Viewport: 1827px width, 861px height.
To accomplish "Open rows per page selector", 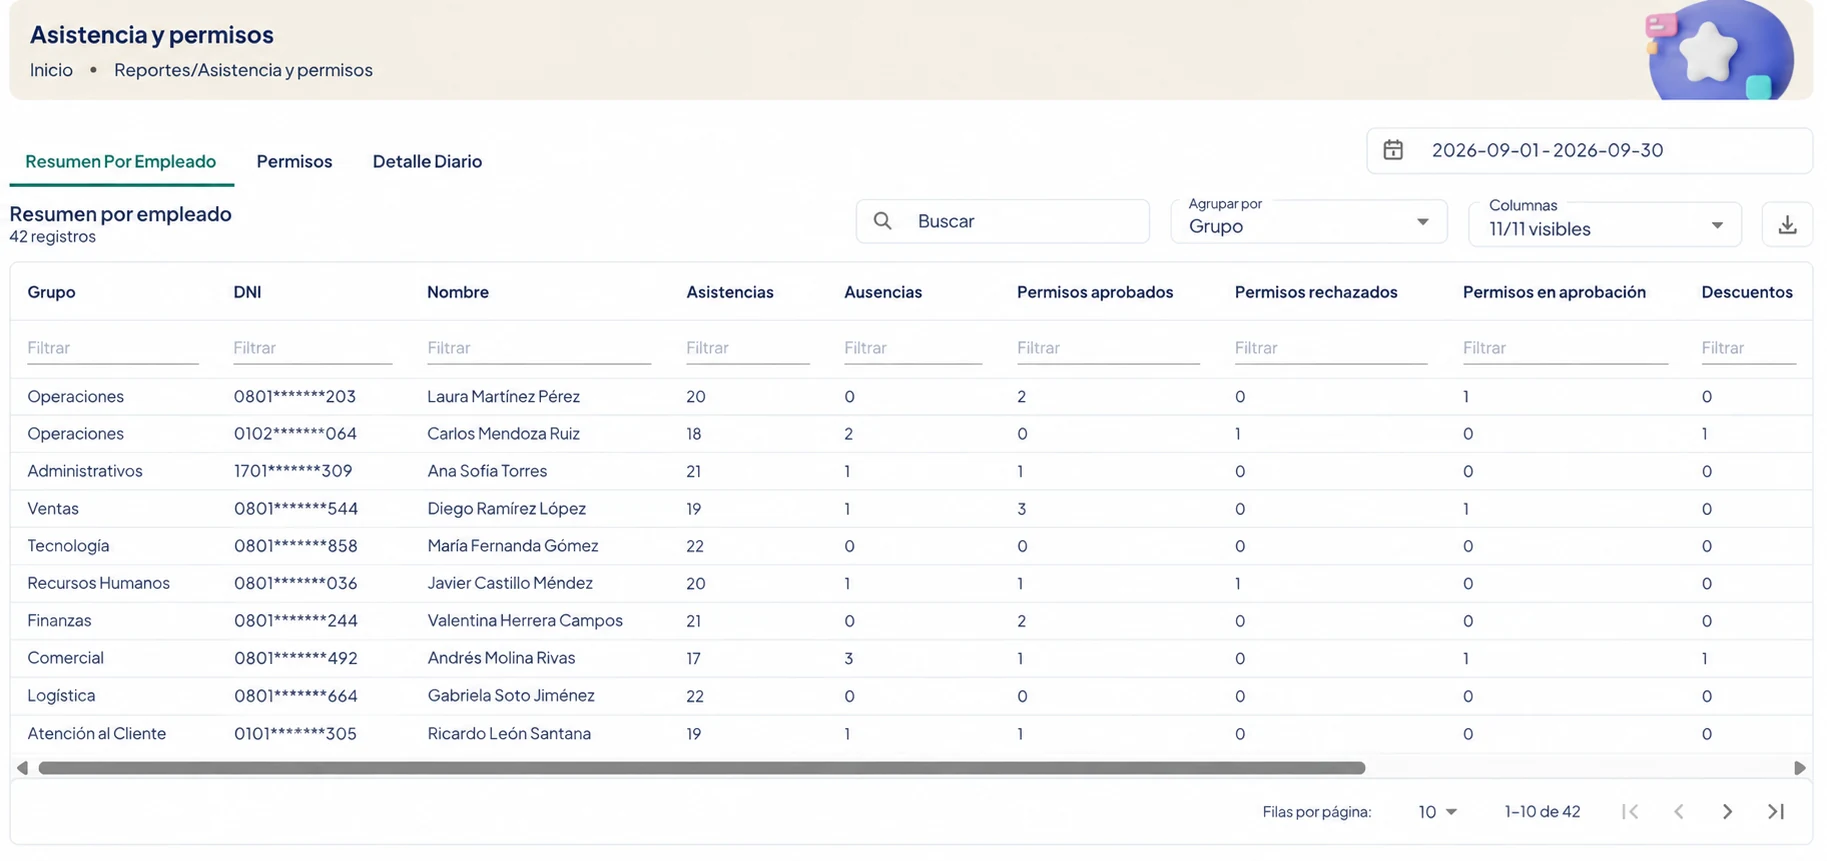I will click(x=1437, y=811).
